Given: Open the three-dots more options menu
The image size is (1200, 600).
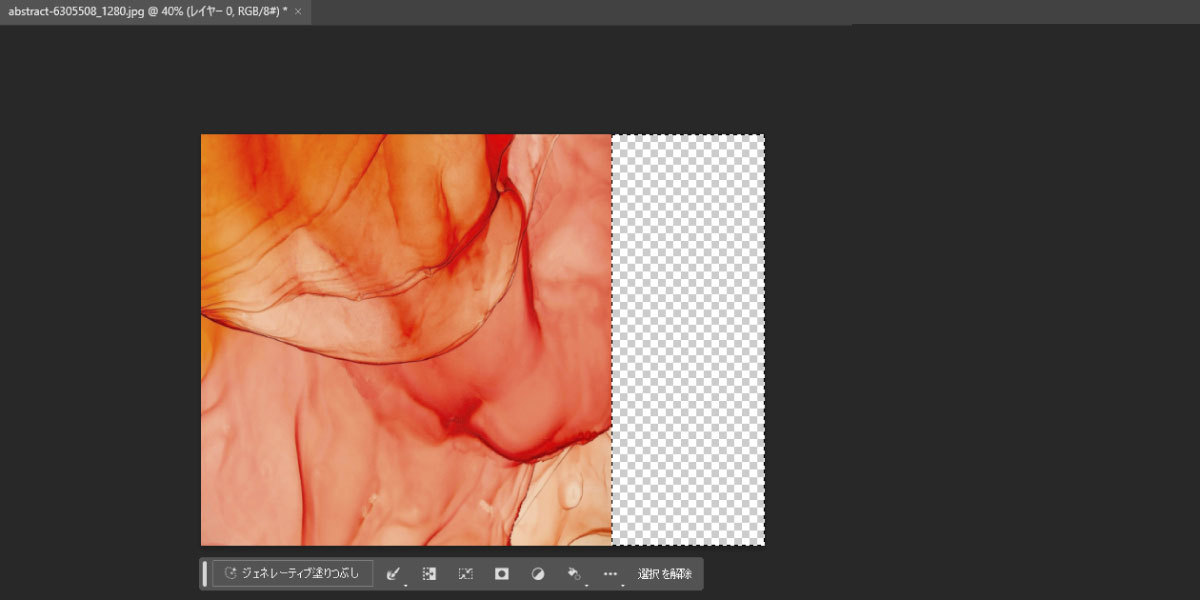Looking at the screenshot, I should [x=610, y=574].
